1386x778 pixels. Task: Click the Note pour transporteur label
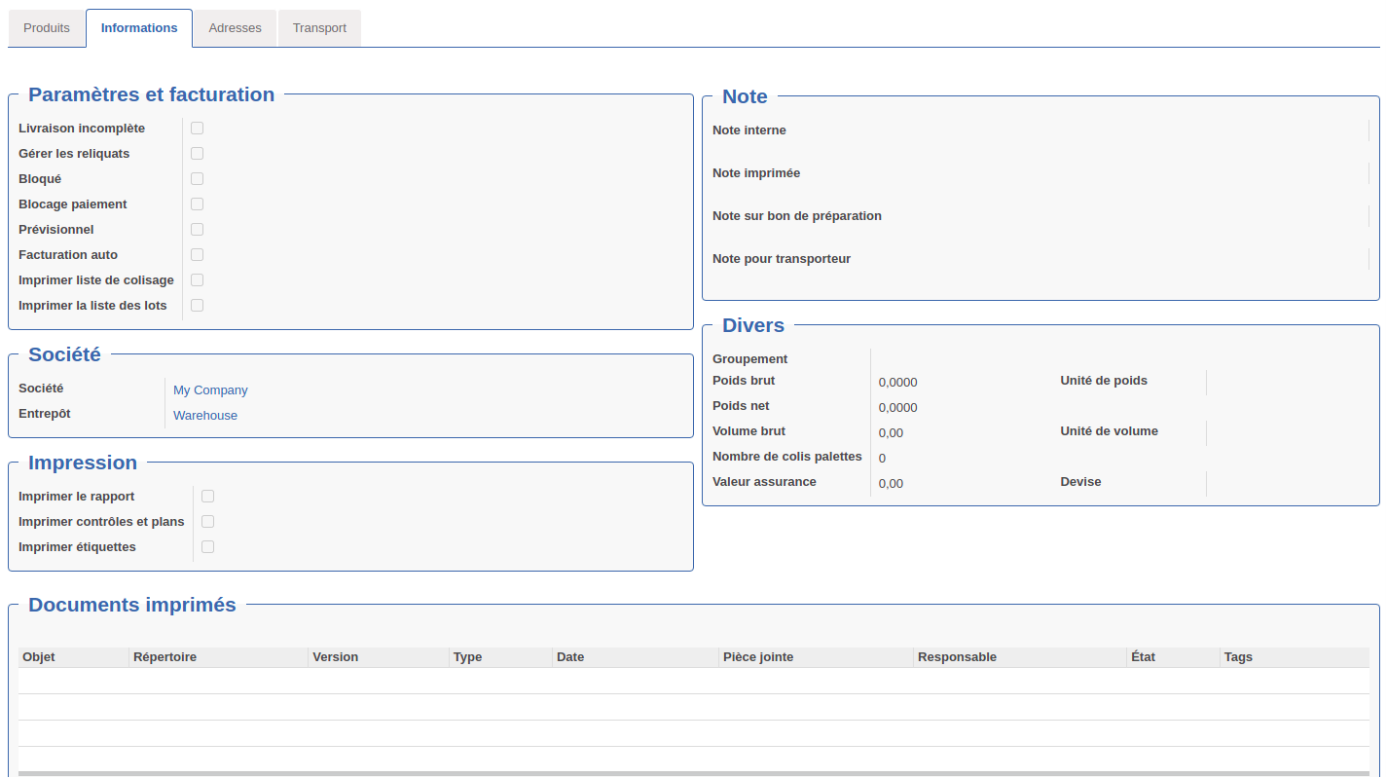point(781,259)
